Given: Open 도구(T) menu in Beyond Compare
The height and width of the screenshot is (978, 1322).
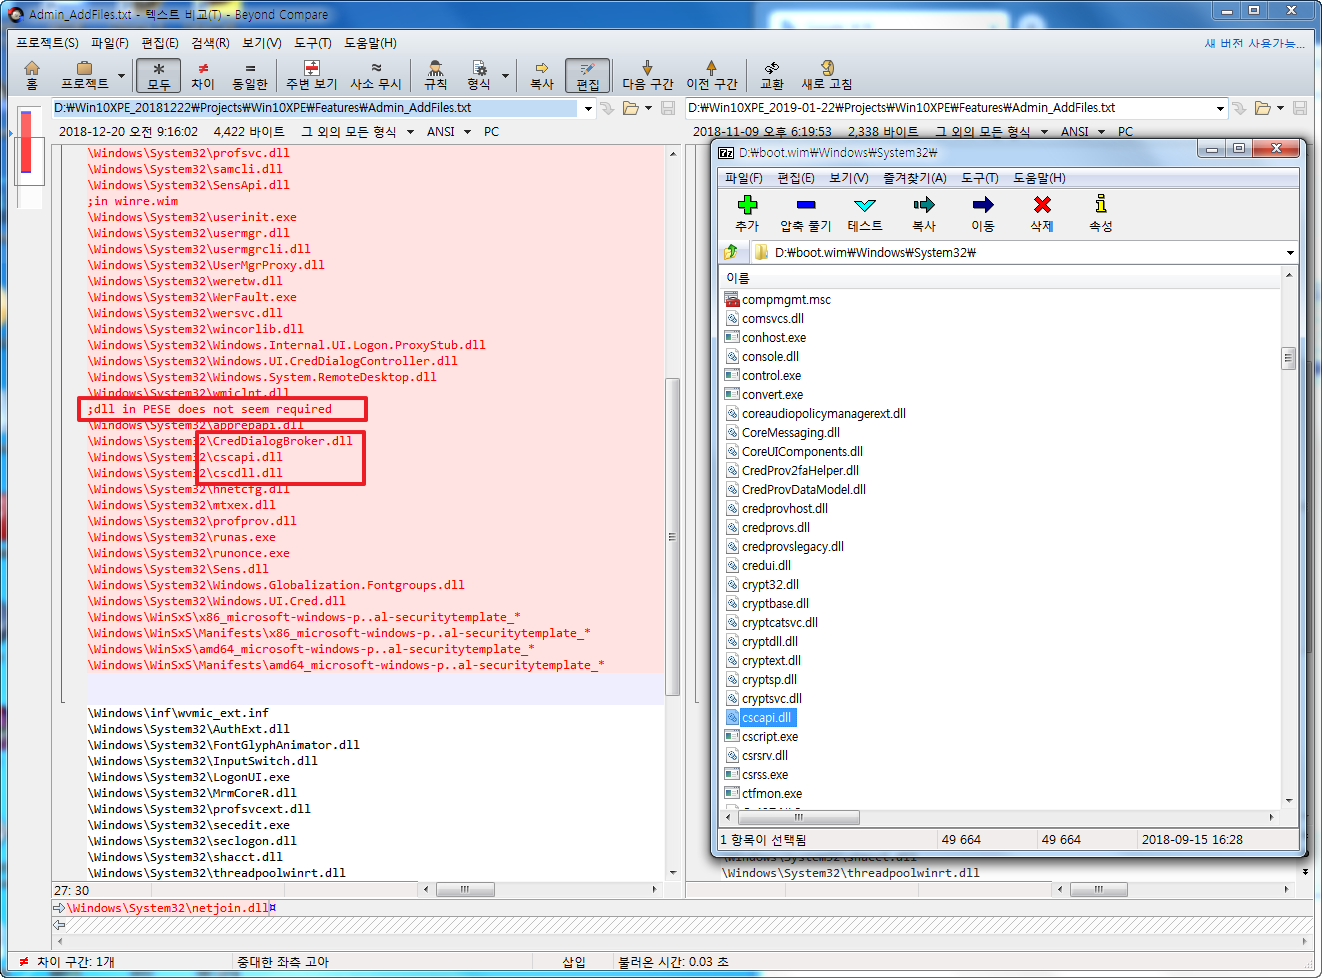Looking at the screenshot, I should point(312,43).
